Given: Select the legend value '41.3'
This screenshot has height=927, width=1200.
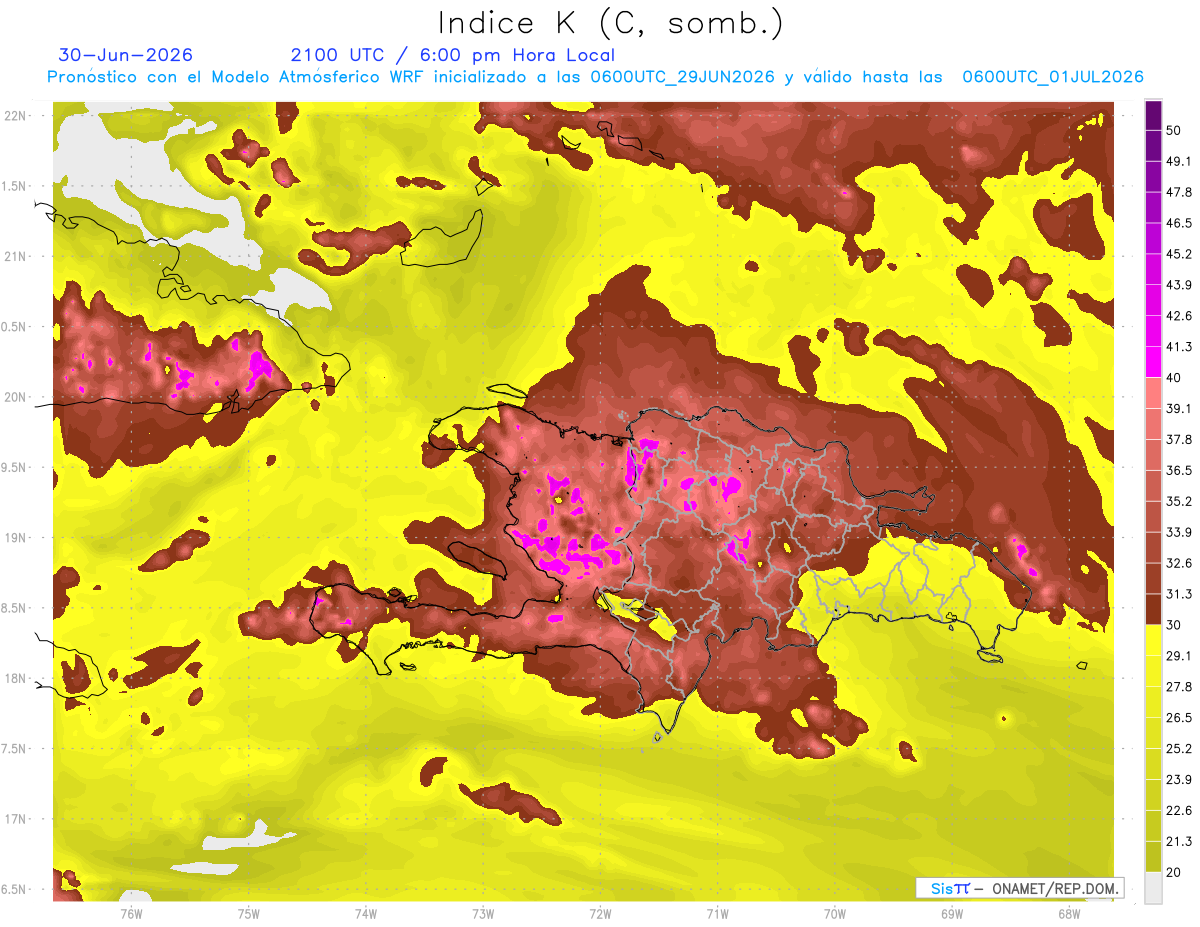Looking at the screenshot, I should coord(1179,347).
